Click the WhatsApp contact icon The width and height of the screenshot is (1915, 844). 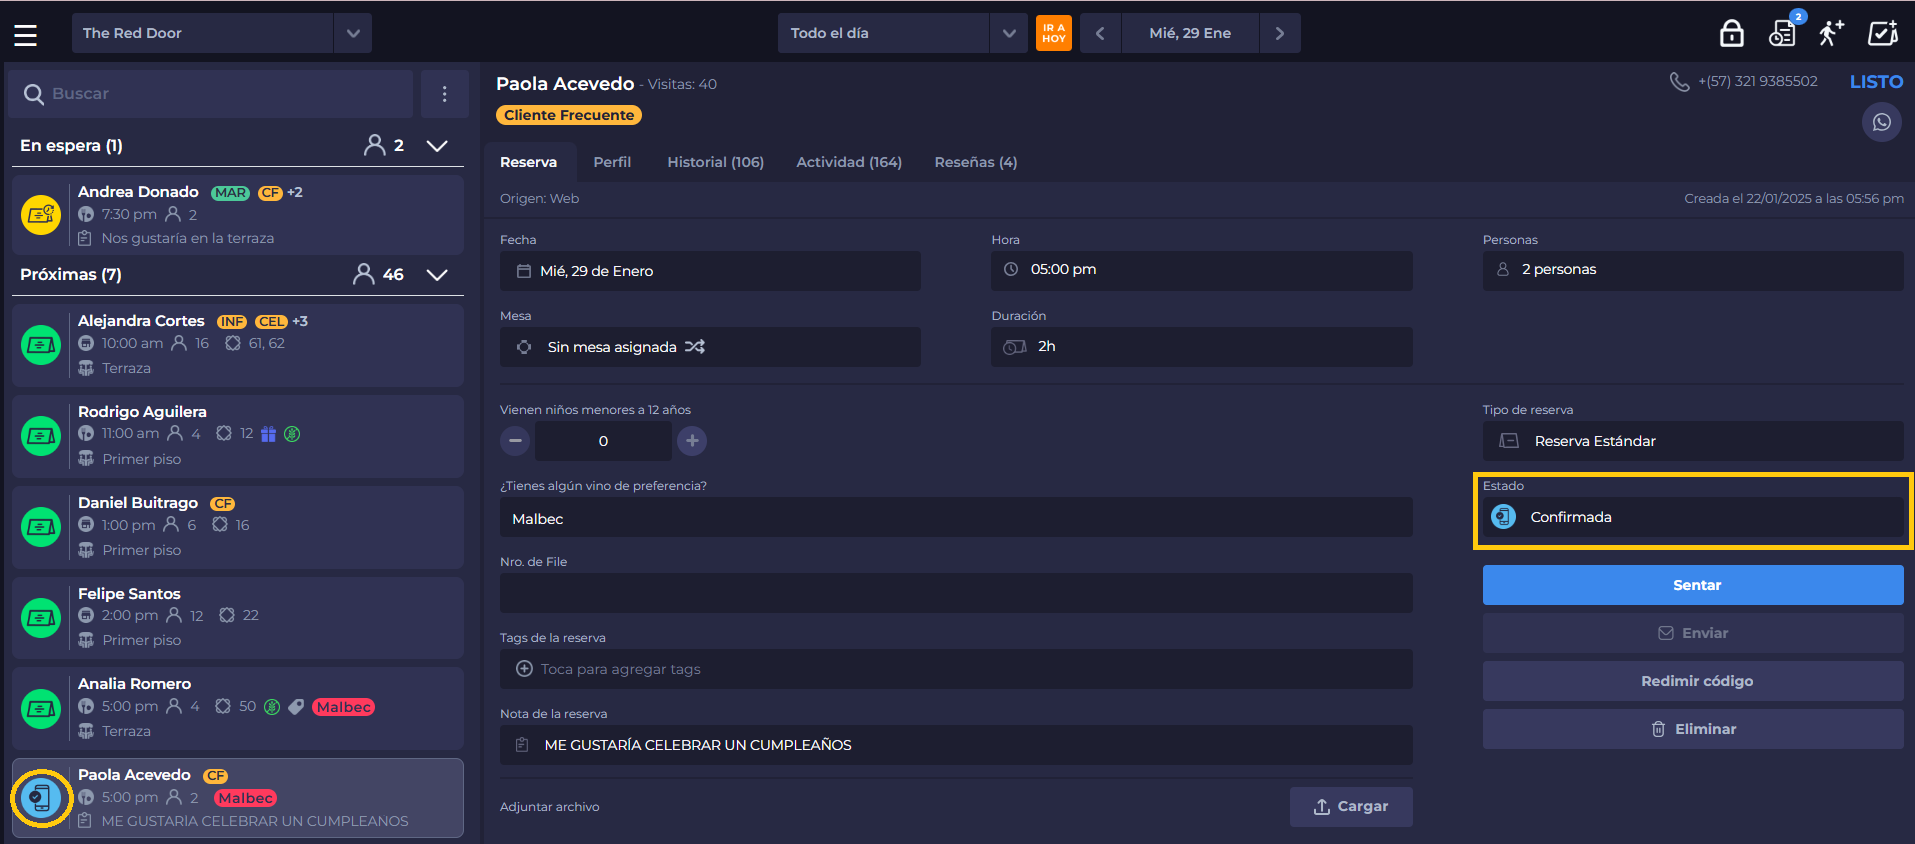pyautogui.click(x=1882, y=123)
